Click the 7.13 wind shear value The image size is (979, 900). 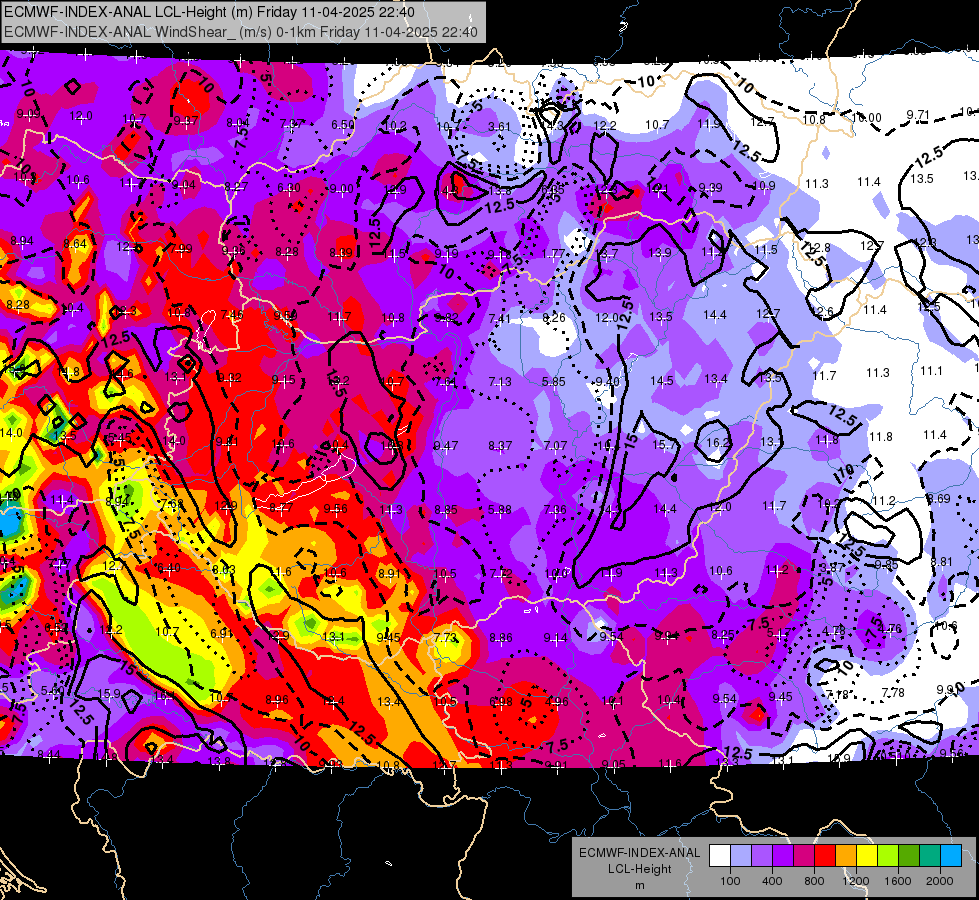pyautogui.click(x=499, y=381)
